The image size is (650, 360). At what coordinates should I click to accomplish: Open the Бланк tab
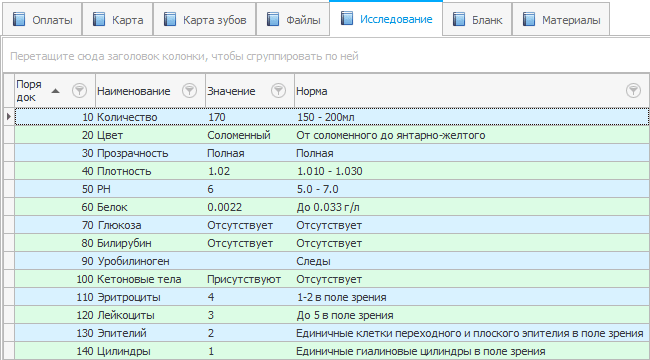point(477,19)
